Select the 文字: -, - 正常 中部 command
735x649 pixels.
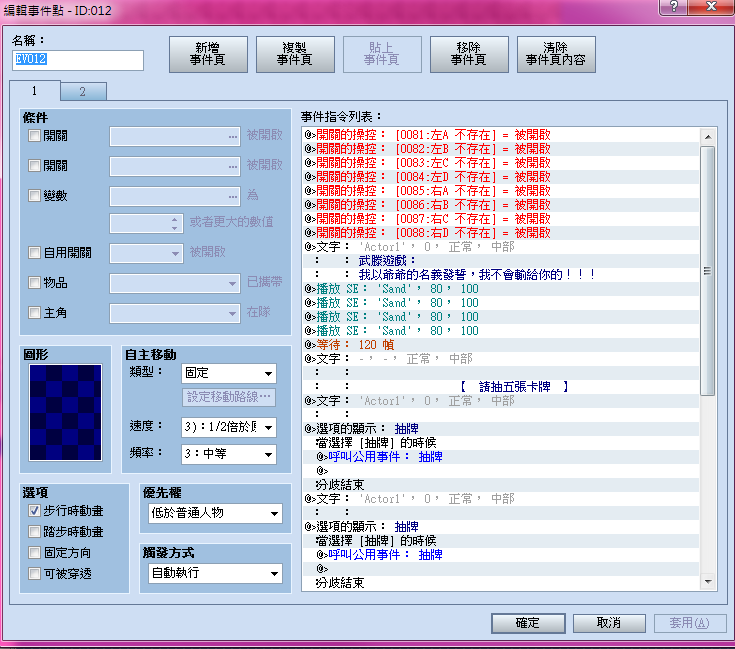click(x=501, y=359)
